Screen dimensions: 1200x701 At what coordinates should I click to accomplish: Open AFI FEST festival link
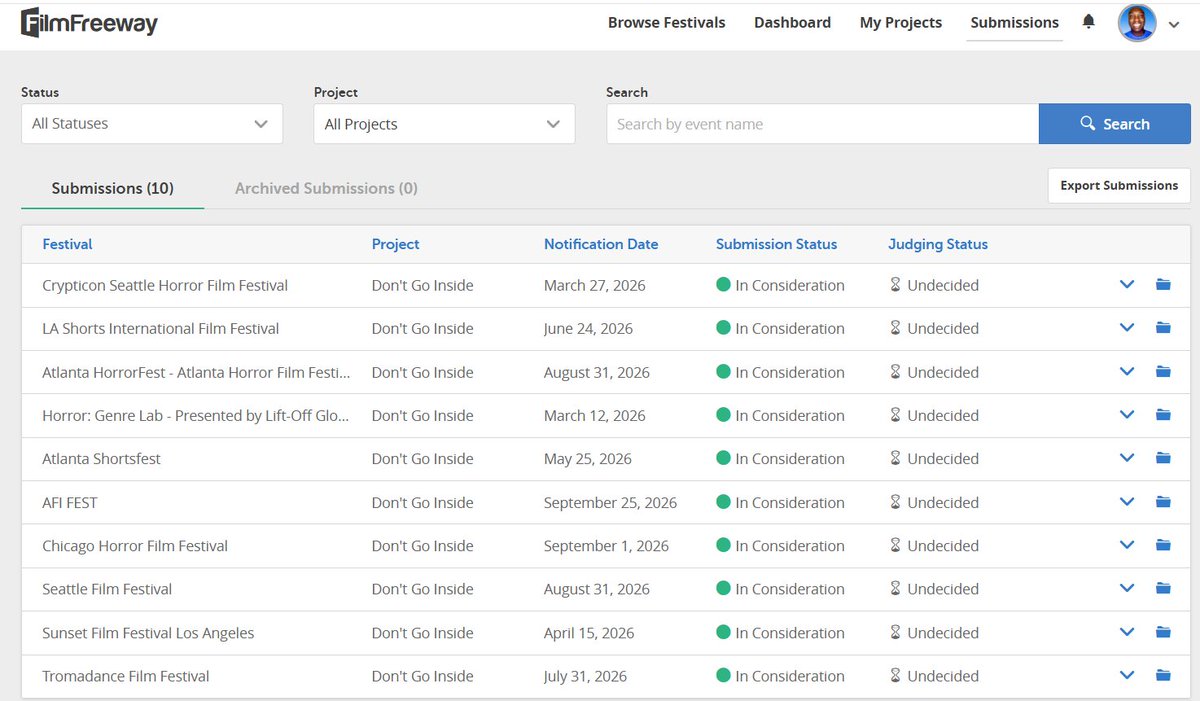point(70,502)
